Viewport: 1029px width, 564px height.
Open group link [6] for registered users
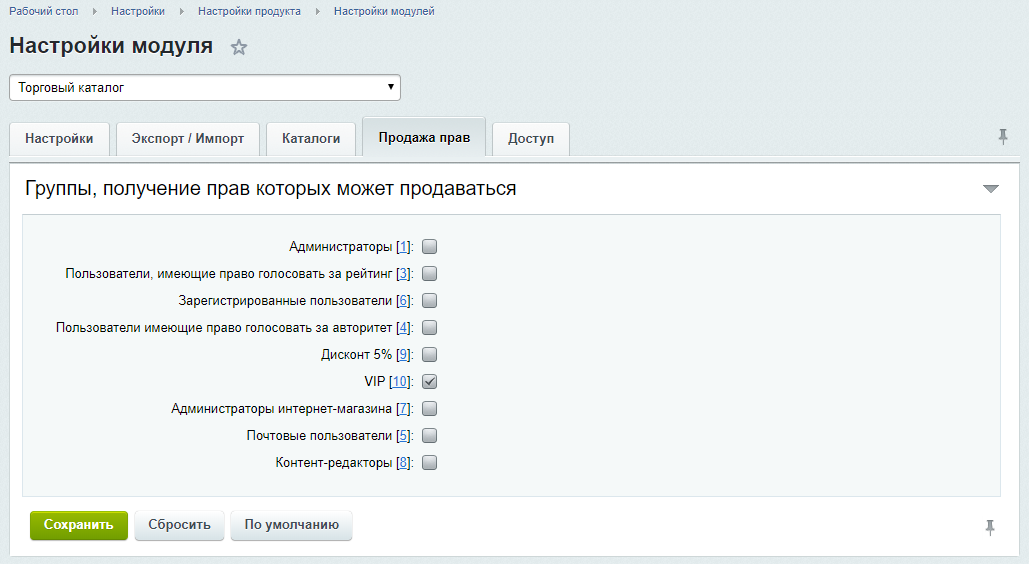point(403,301)
